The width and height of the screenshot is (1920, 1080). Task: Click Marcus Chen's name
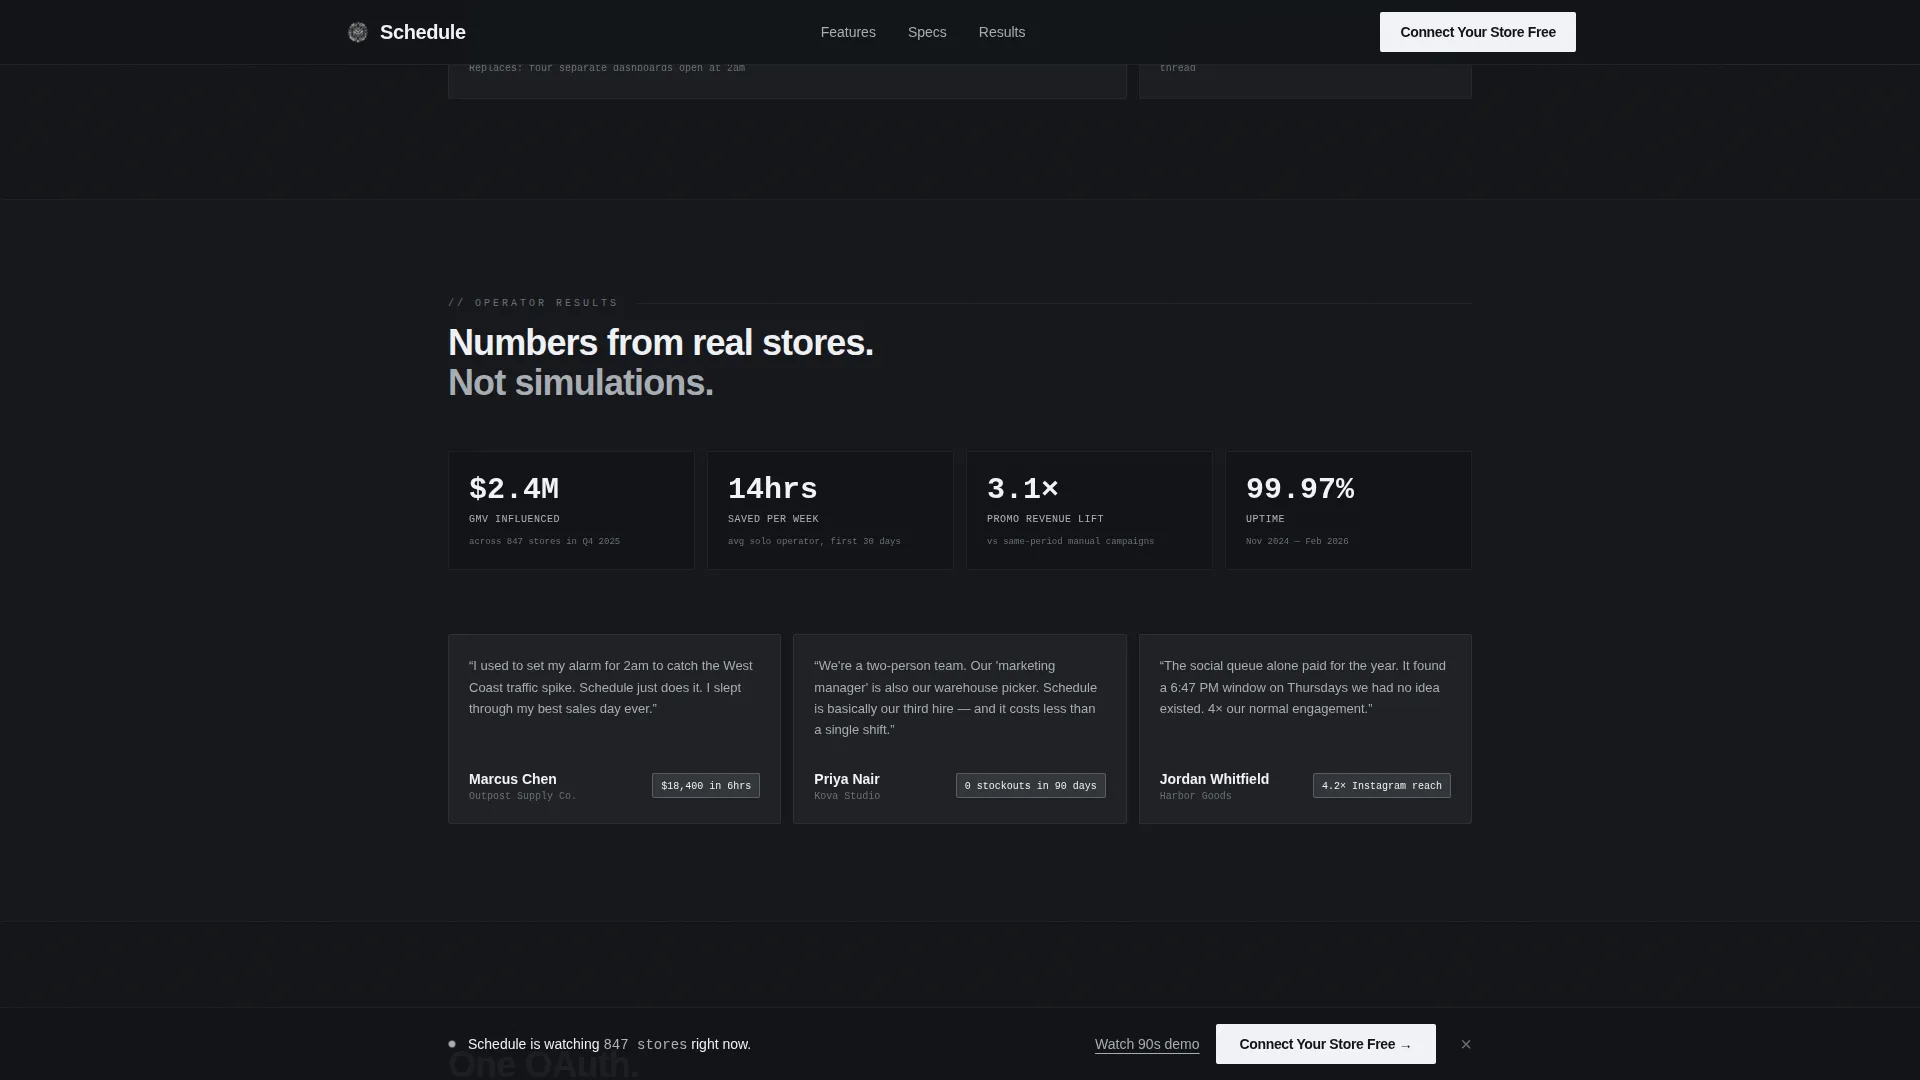click(513, 779)
